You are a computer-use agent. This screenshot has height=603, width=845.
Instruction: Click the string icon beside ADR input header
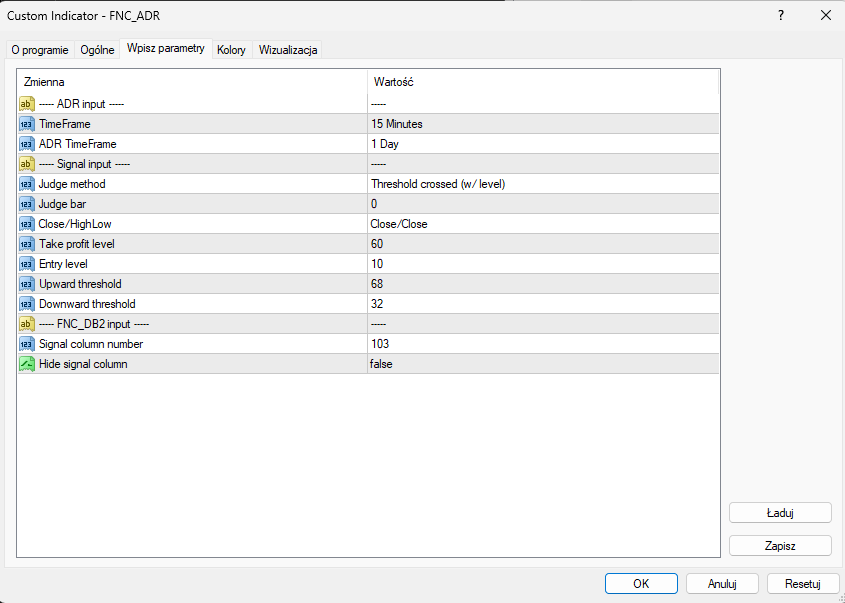pyautogui.click(x=27, y=104)
